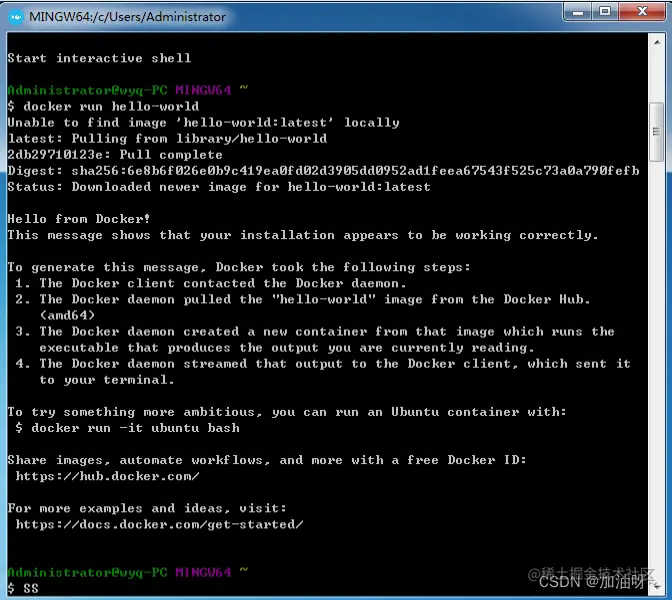
Task: Click 'executable that produces the output' line
Action: pyautogui.click(x=287, y=348)
